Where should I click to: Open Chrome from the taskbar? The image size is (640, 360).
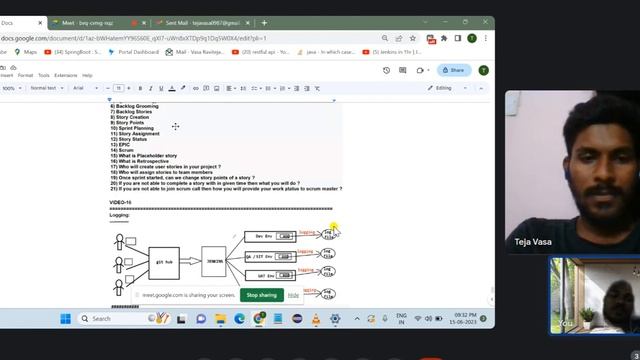click(x=259, y=318)
